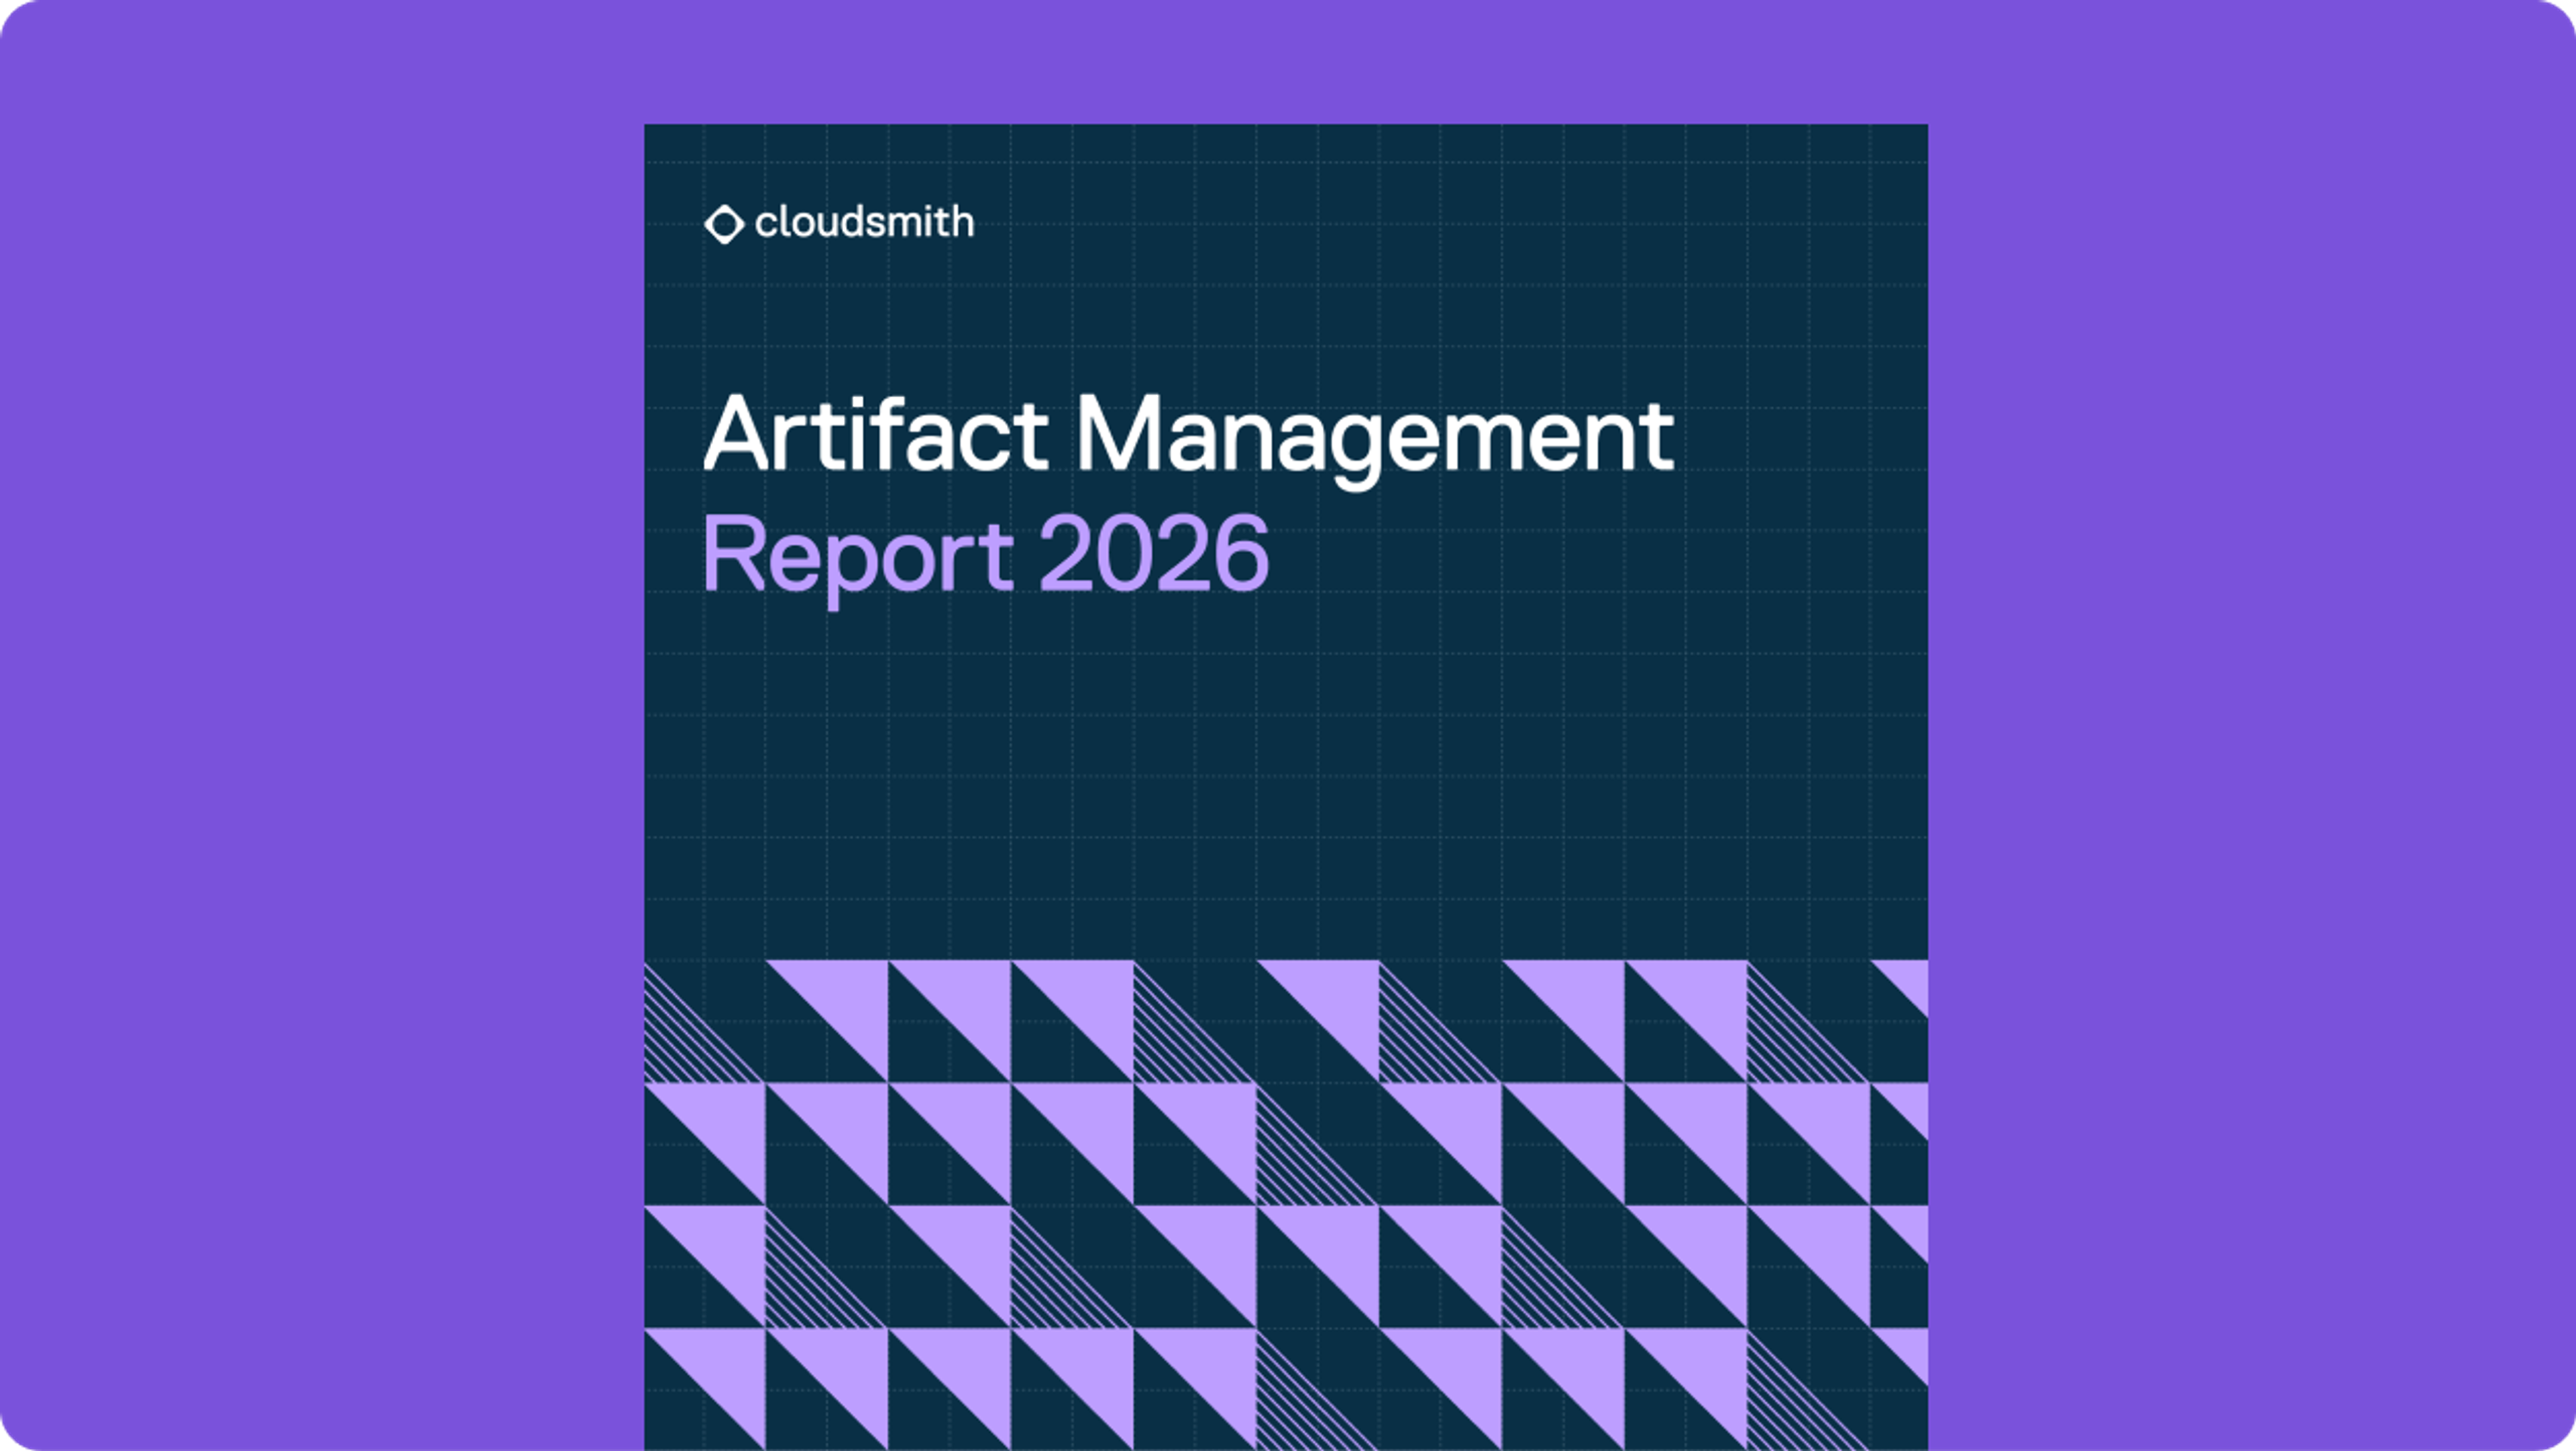Click the "cloudsmith" wordmark text
Screen dimensions: 2576x1451
[x=864, y=221]
